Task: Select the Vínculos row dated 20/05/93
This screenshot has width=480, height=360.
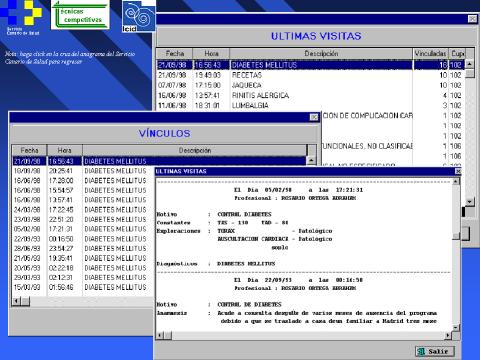Action: 83,268
